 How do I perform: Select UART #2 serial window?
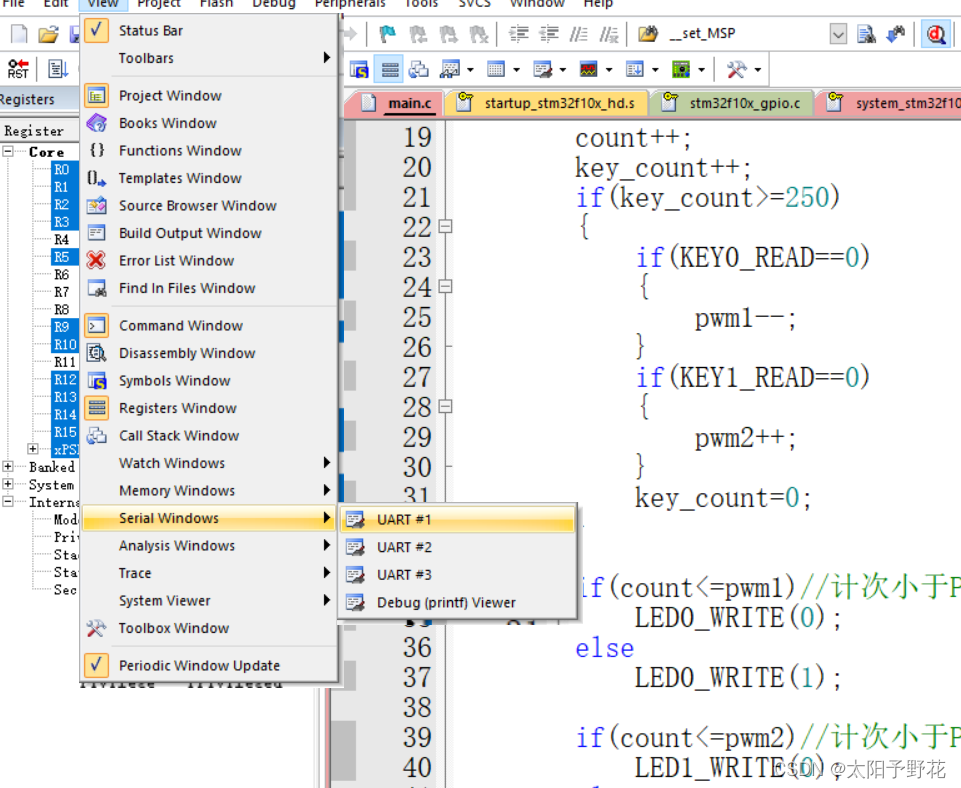pyautogui.click(x=458, y=547)
